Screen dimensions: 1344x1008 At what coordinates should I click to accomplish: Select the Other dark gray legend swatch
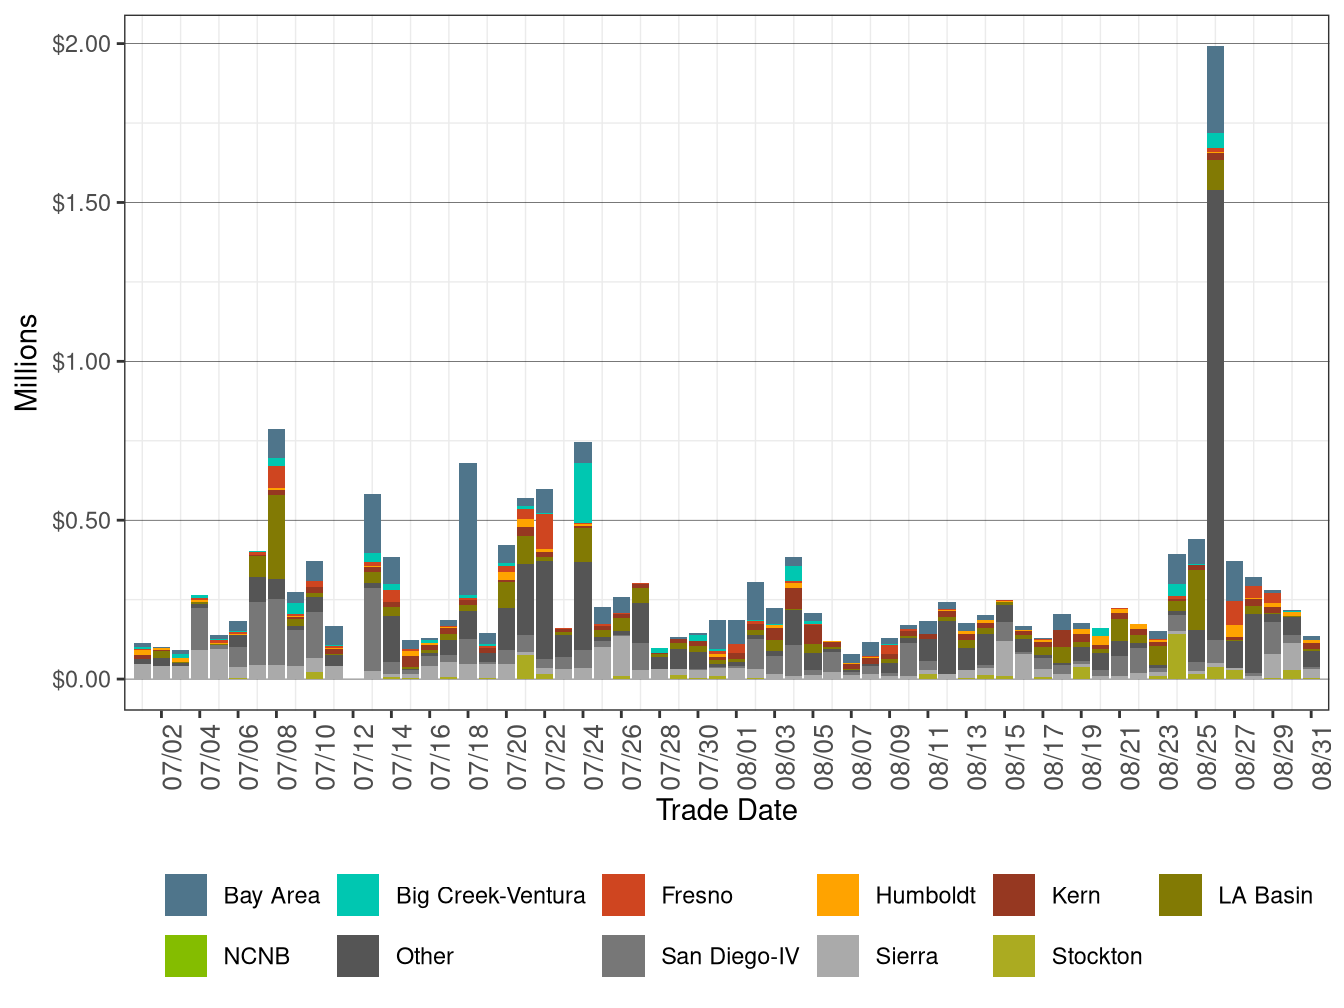358,956
